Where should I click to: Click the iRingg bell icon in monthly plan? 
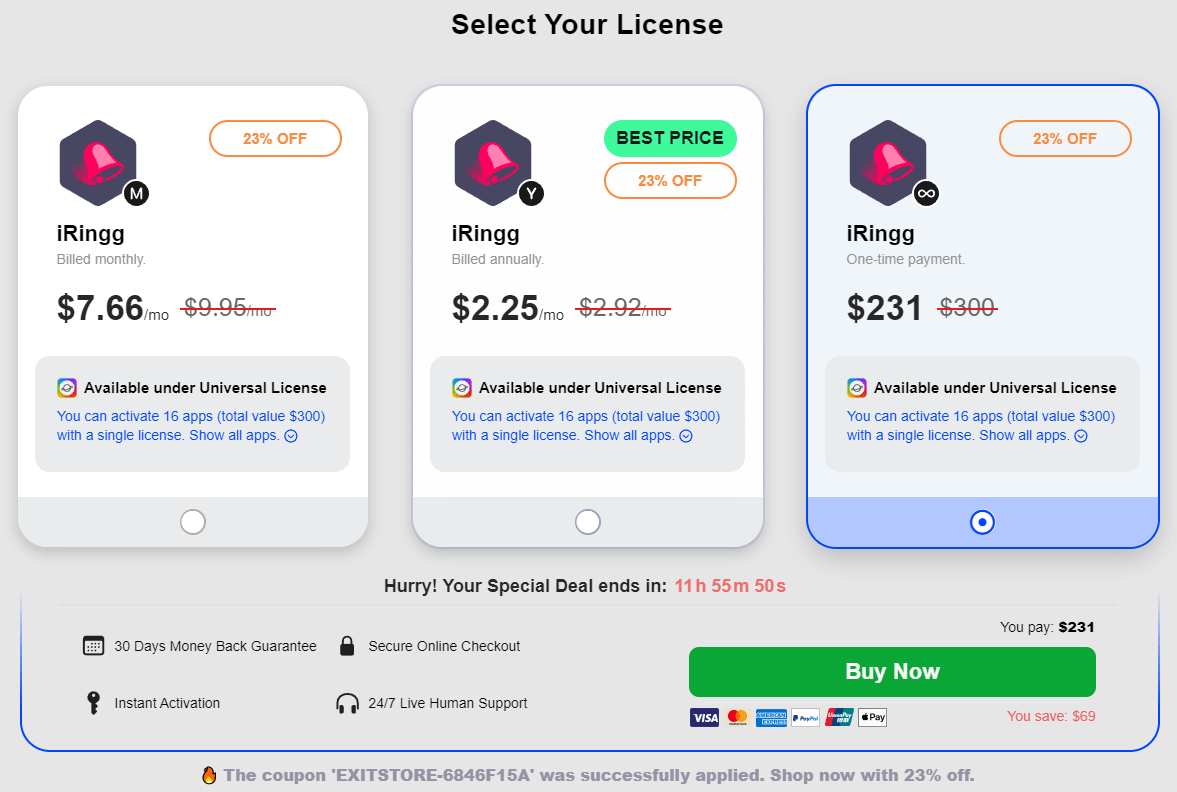(98, 160)
